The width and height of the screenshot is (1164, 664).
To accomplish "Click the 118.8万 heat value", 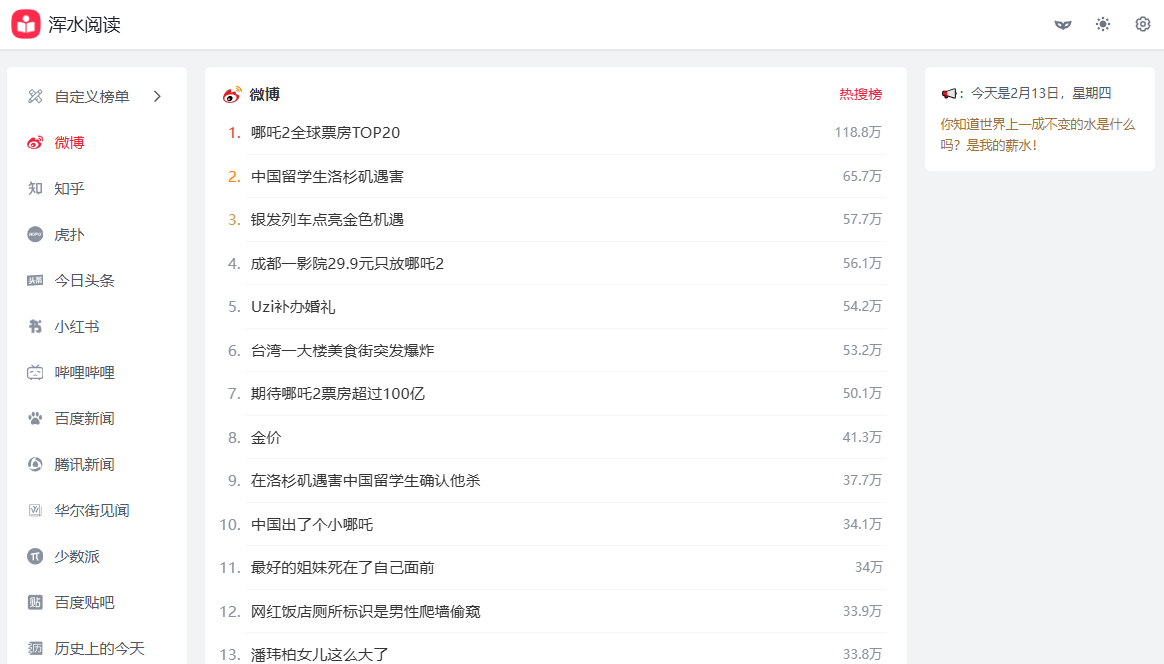I will click(x=858, y=132).
